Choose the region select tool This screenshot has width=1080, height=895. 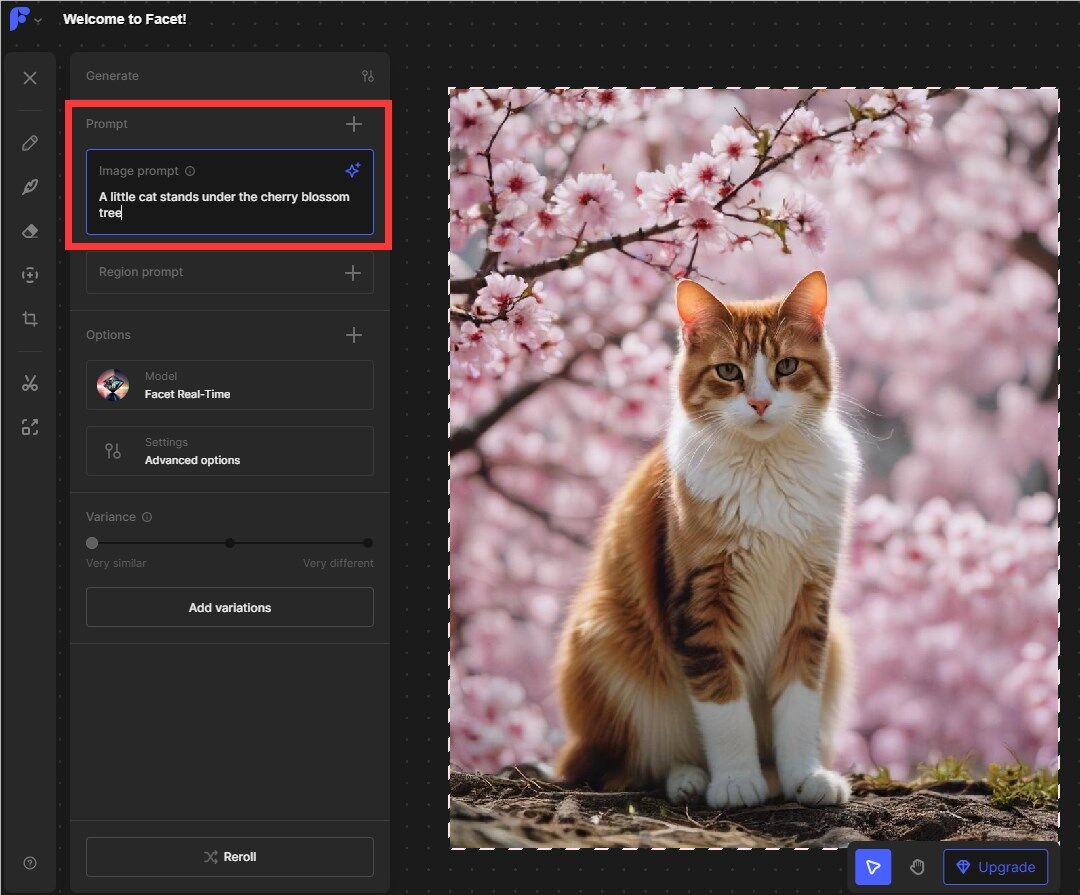point(30,275)
